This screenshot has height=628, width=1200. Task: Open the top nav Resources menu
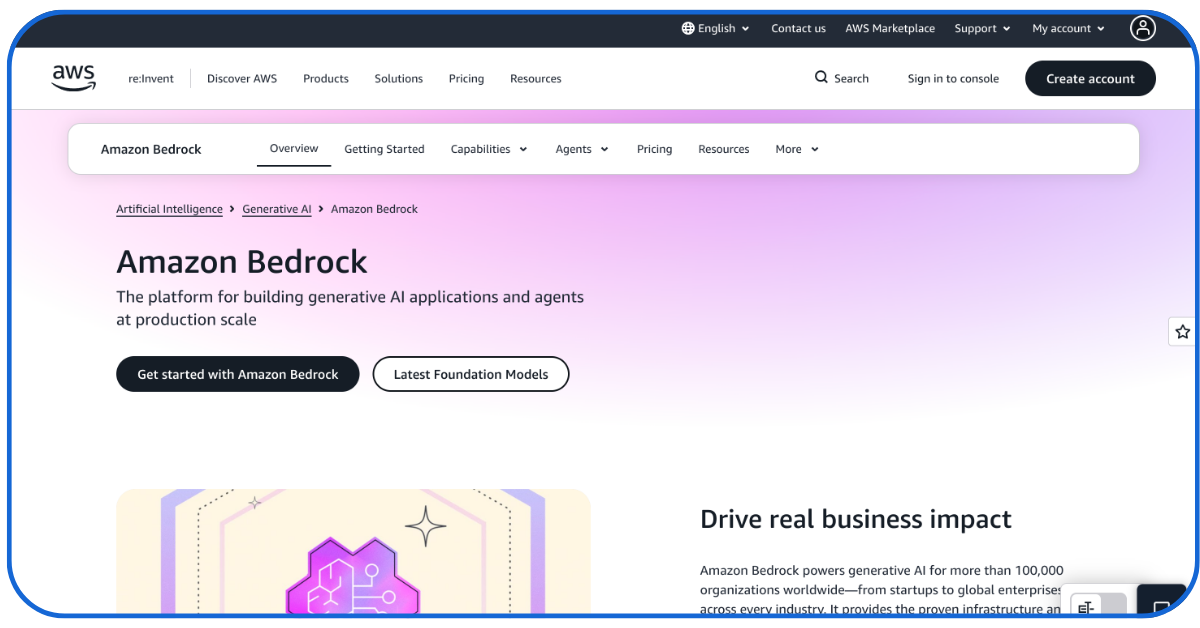[536, 78]
